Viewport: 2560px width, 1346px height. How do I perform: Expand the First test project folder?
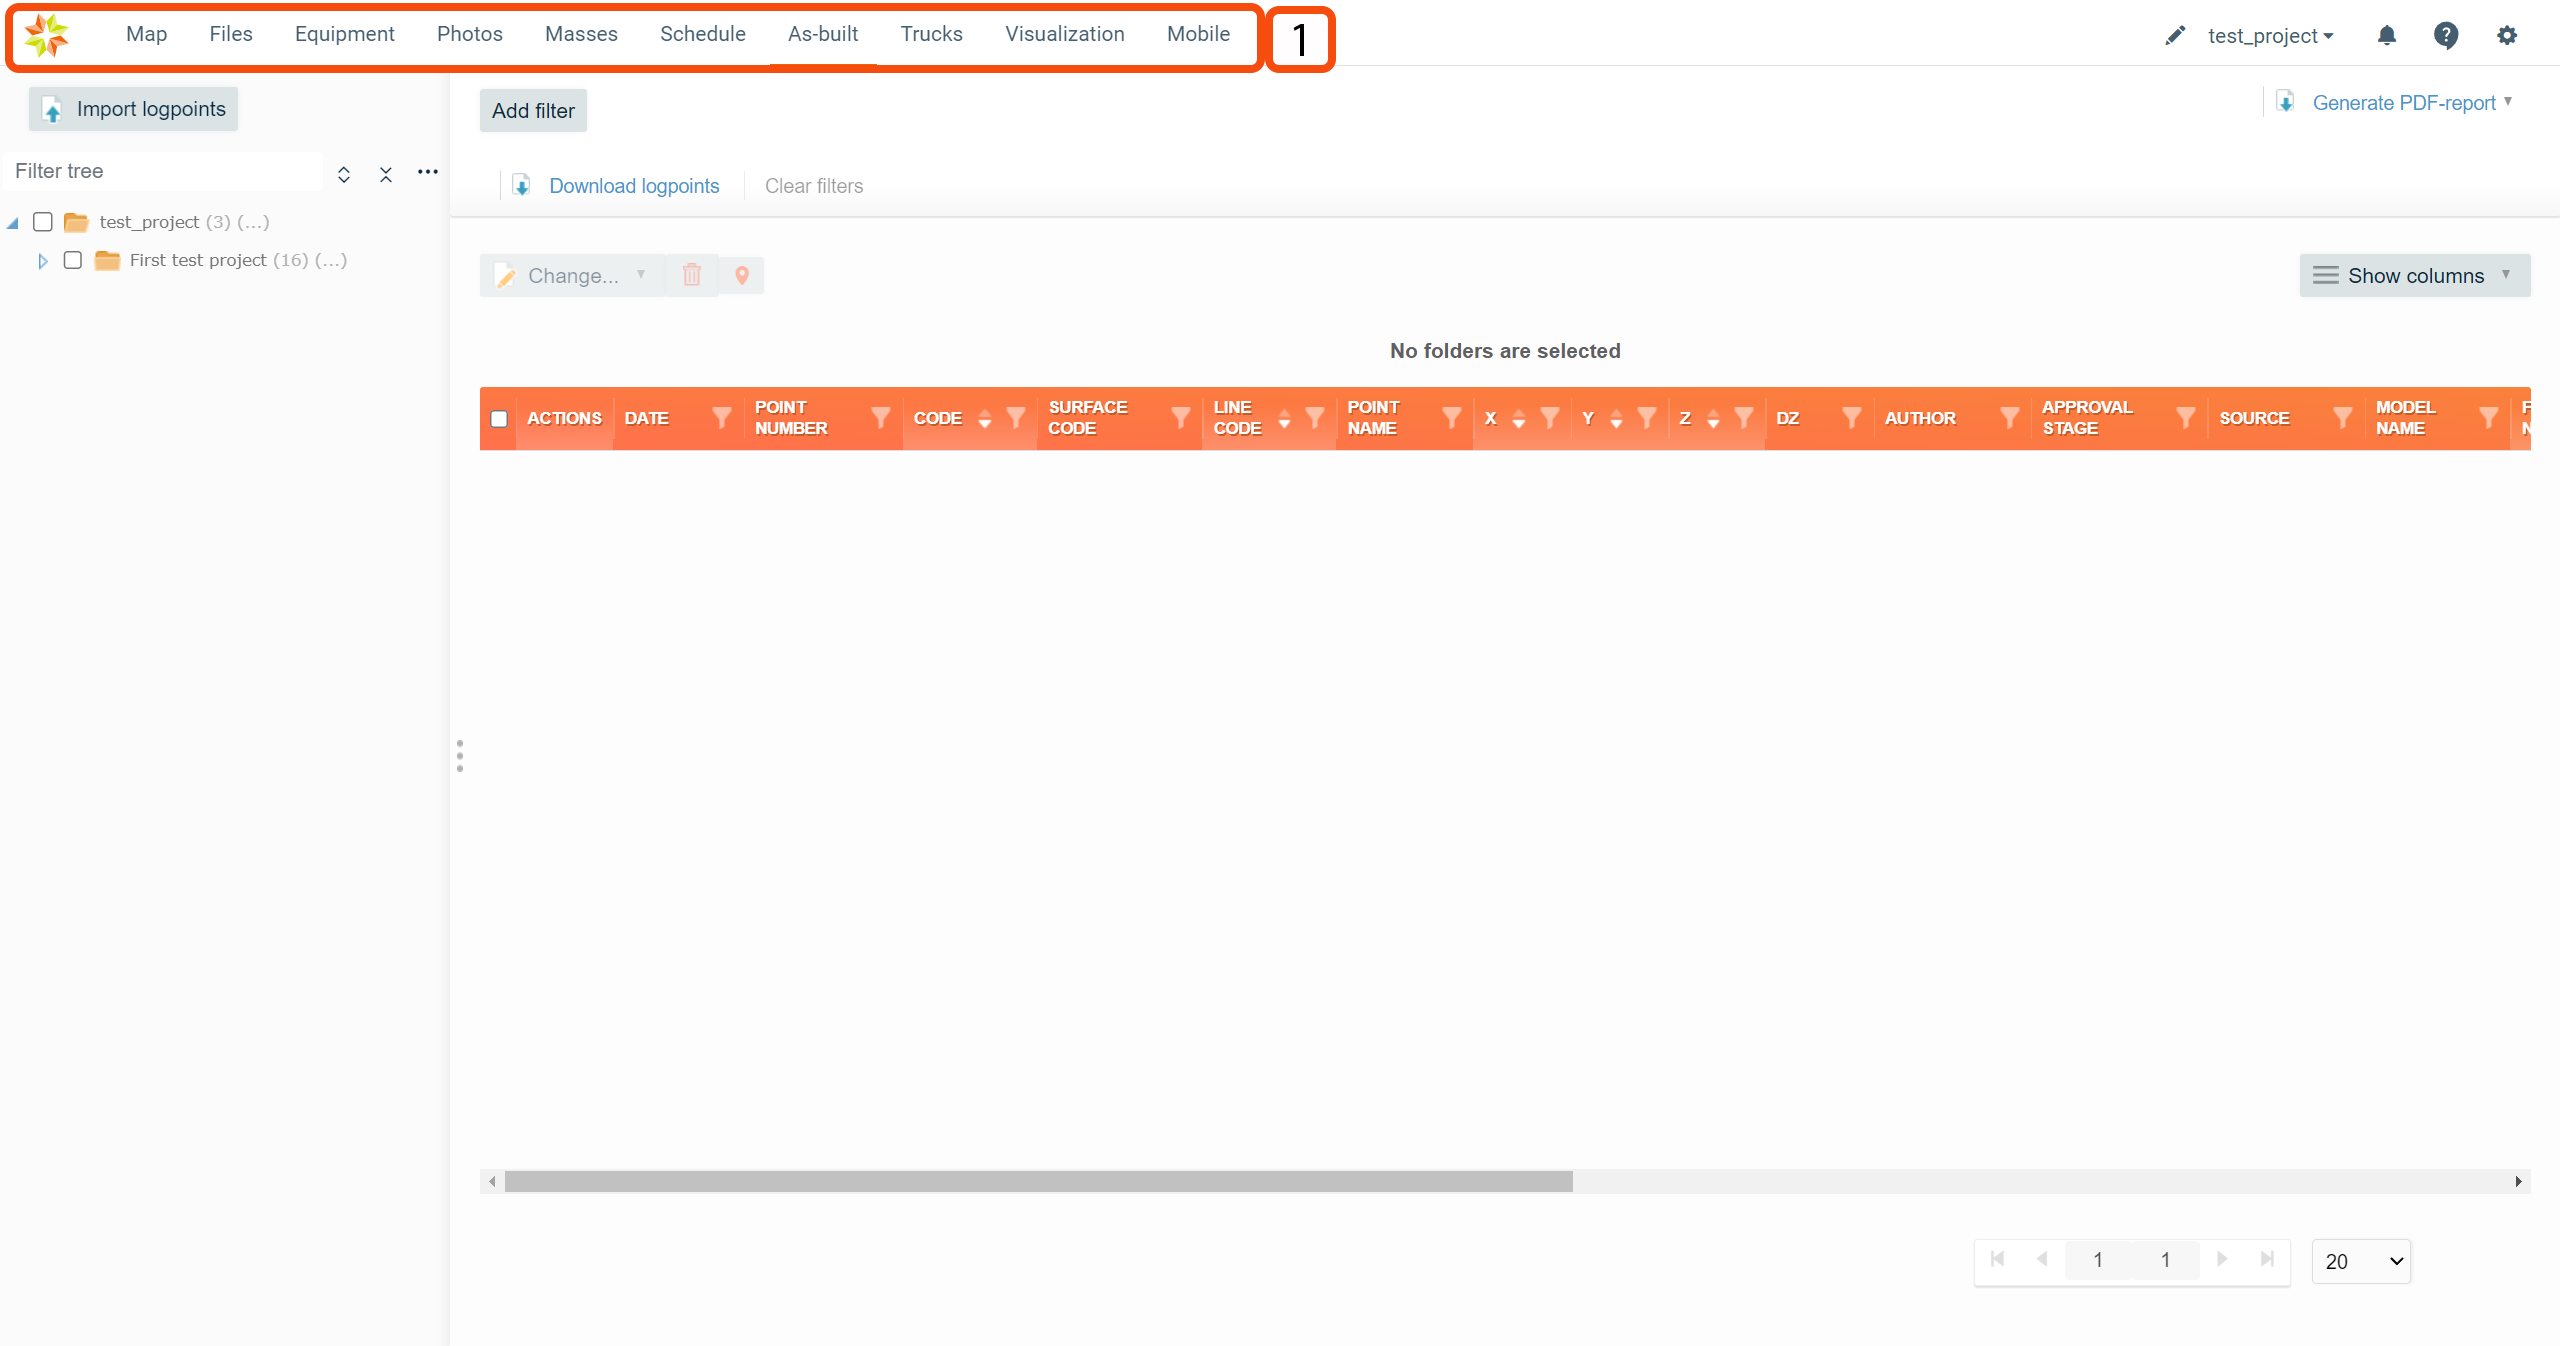click(42, 261)
